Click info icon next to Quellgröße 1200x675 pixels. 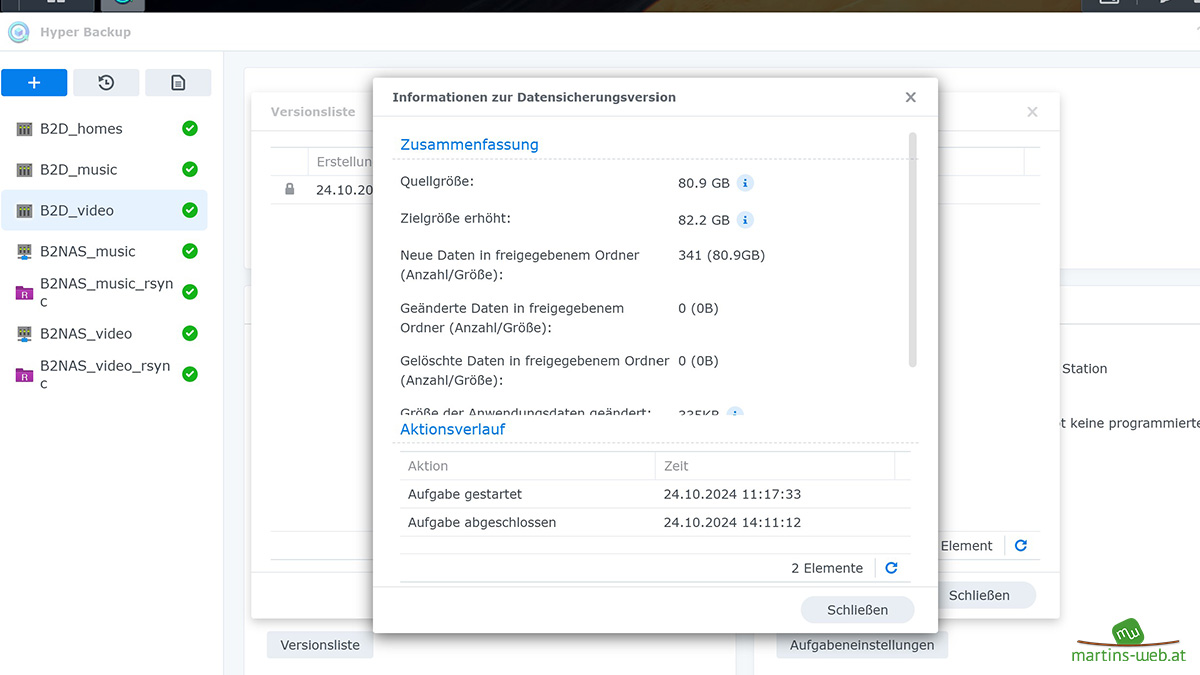[745, 183]
